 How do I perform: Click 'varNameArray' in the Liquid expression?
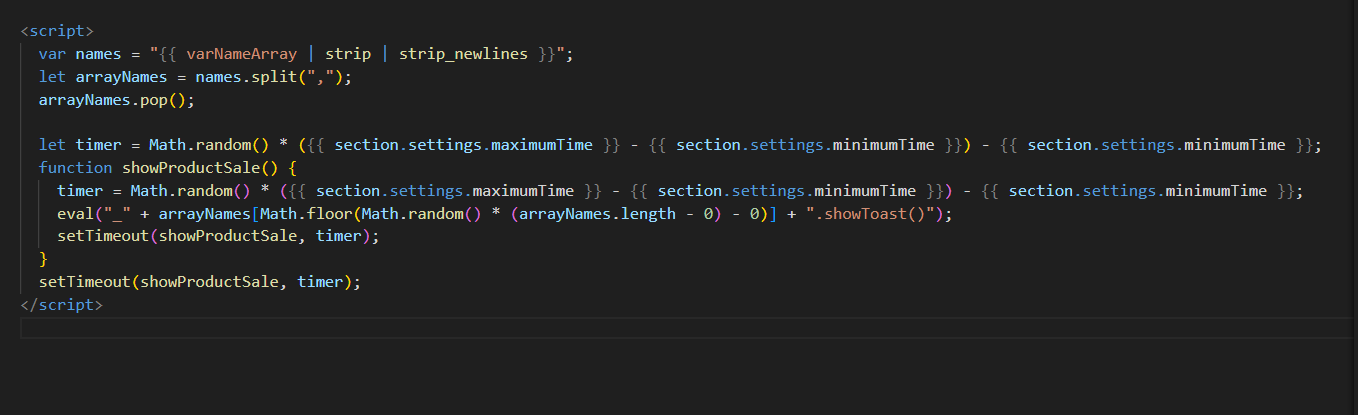pos(240,54)
